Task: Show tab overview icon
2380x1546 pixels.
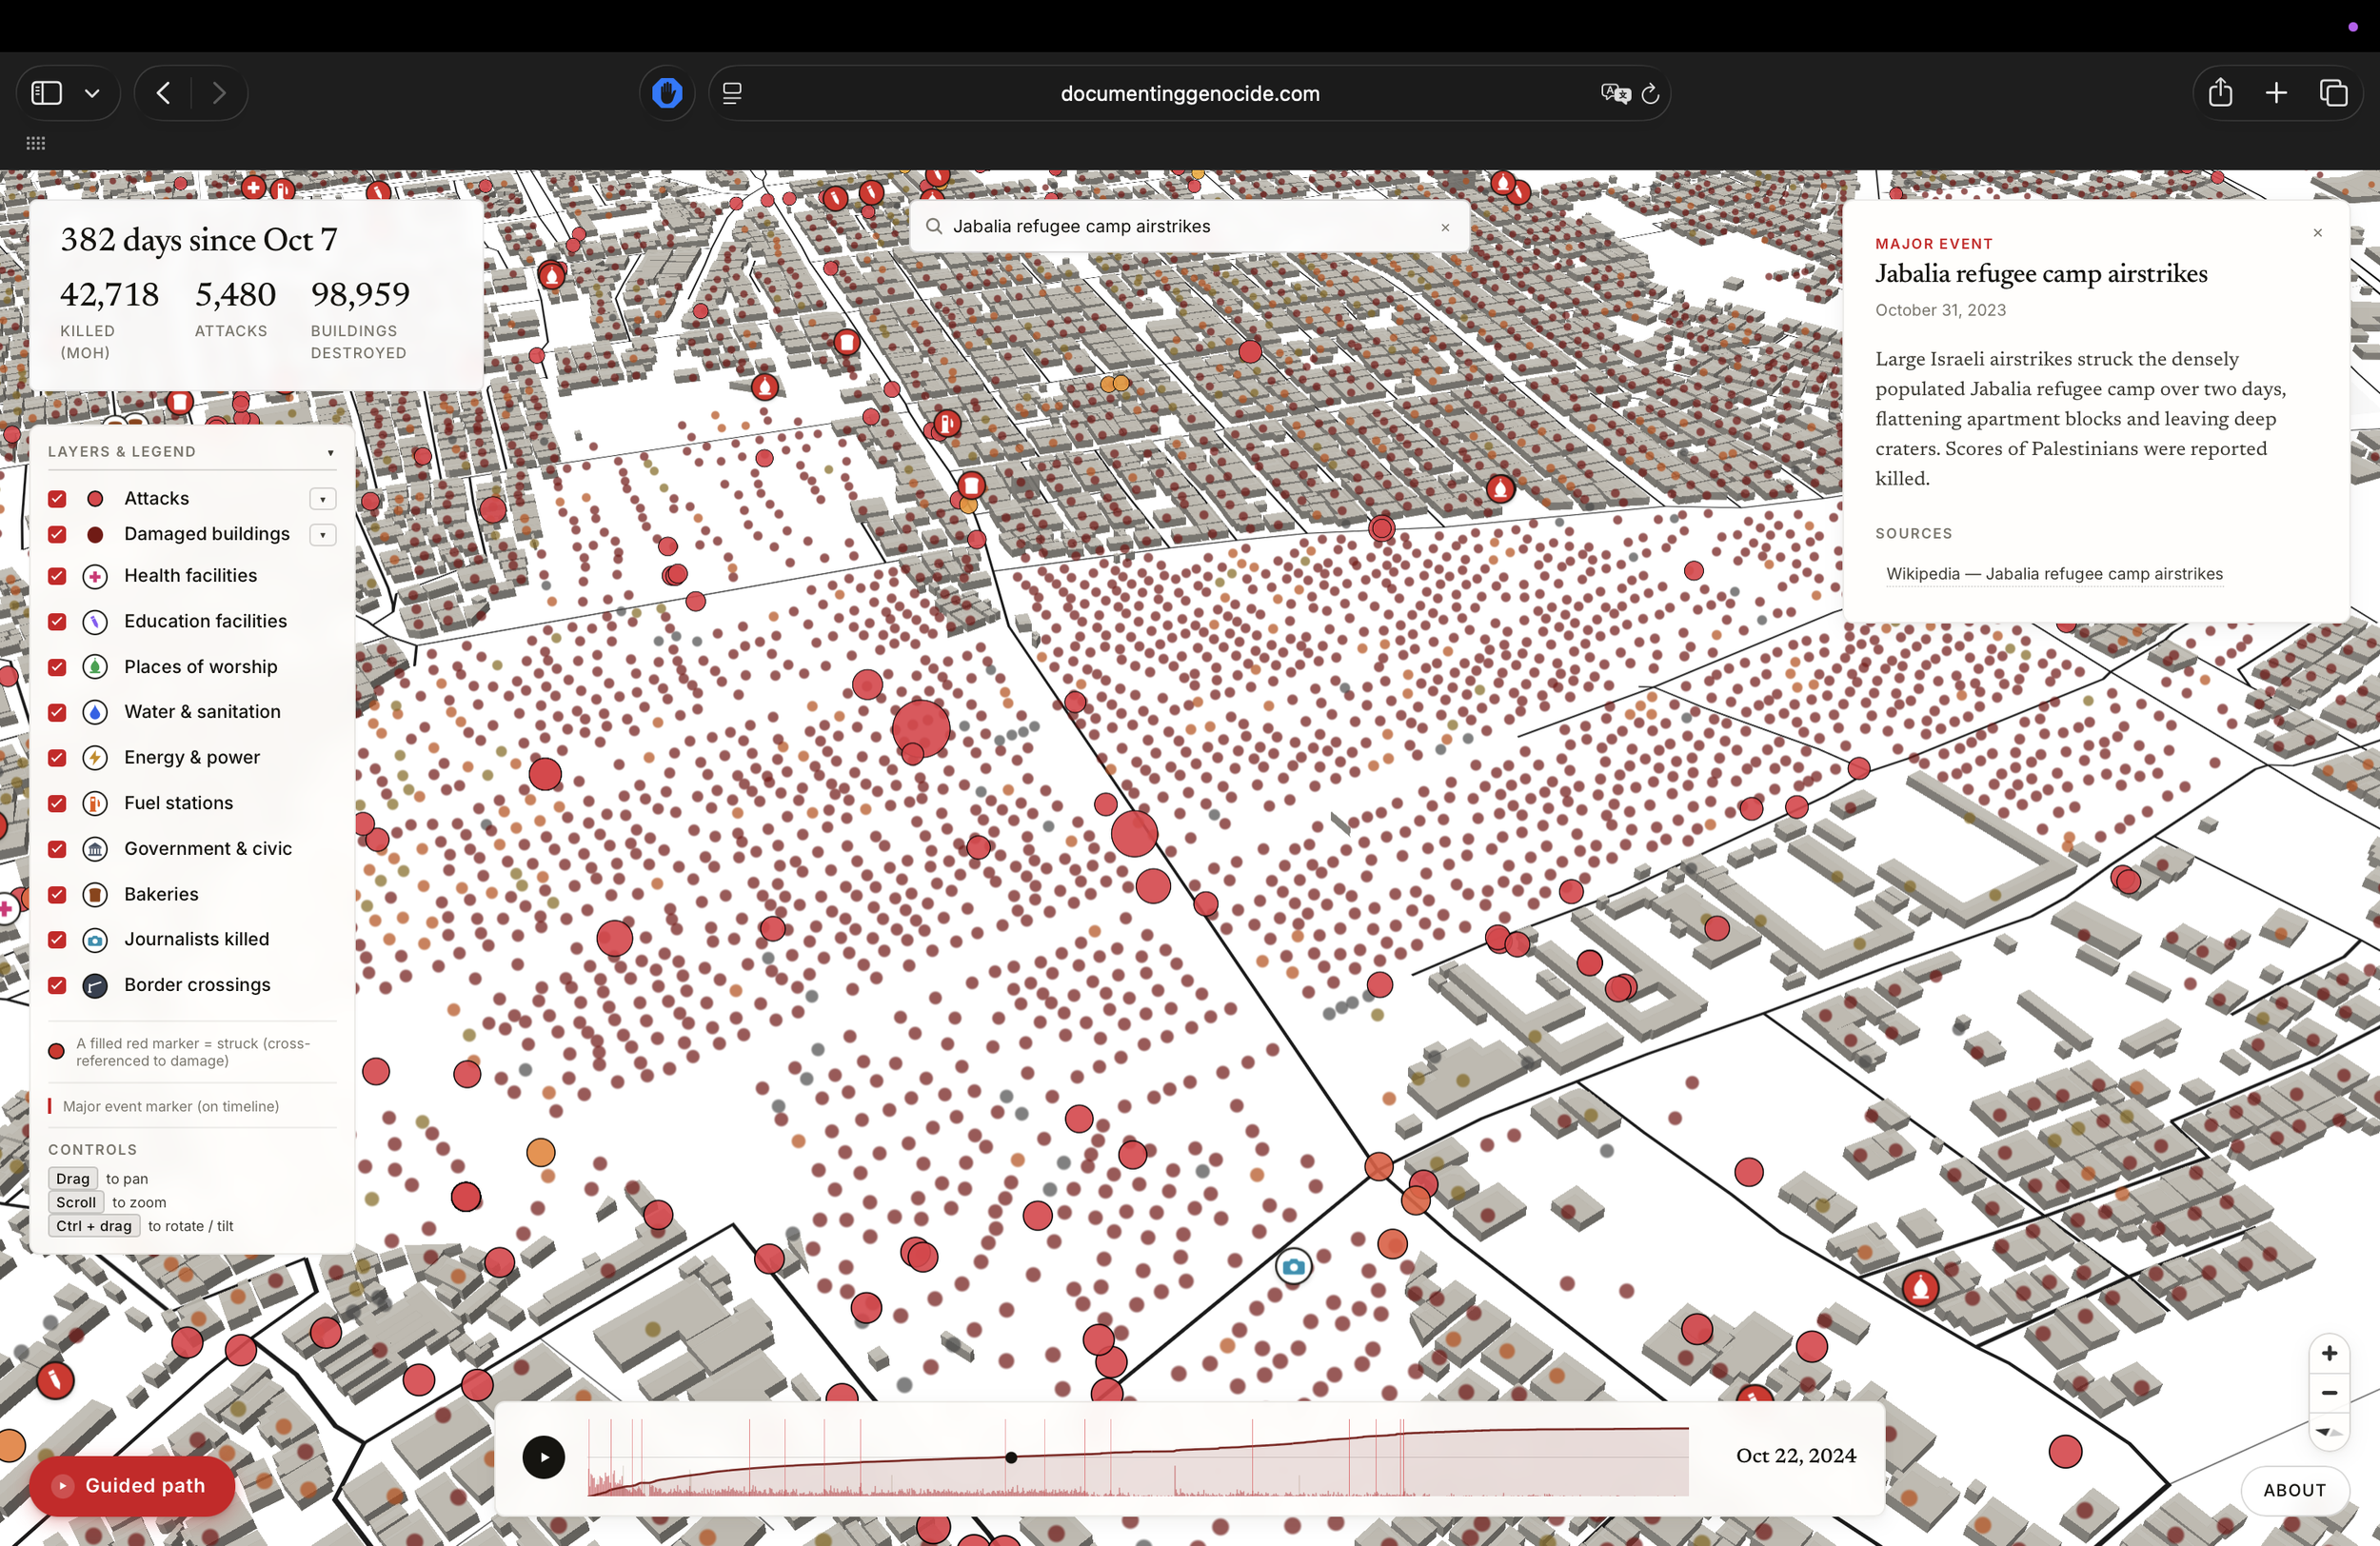Action: 2333,93
